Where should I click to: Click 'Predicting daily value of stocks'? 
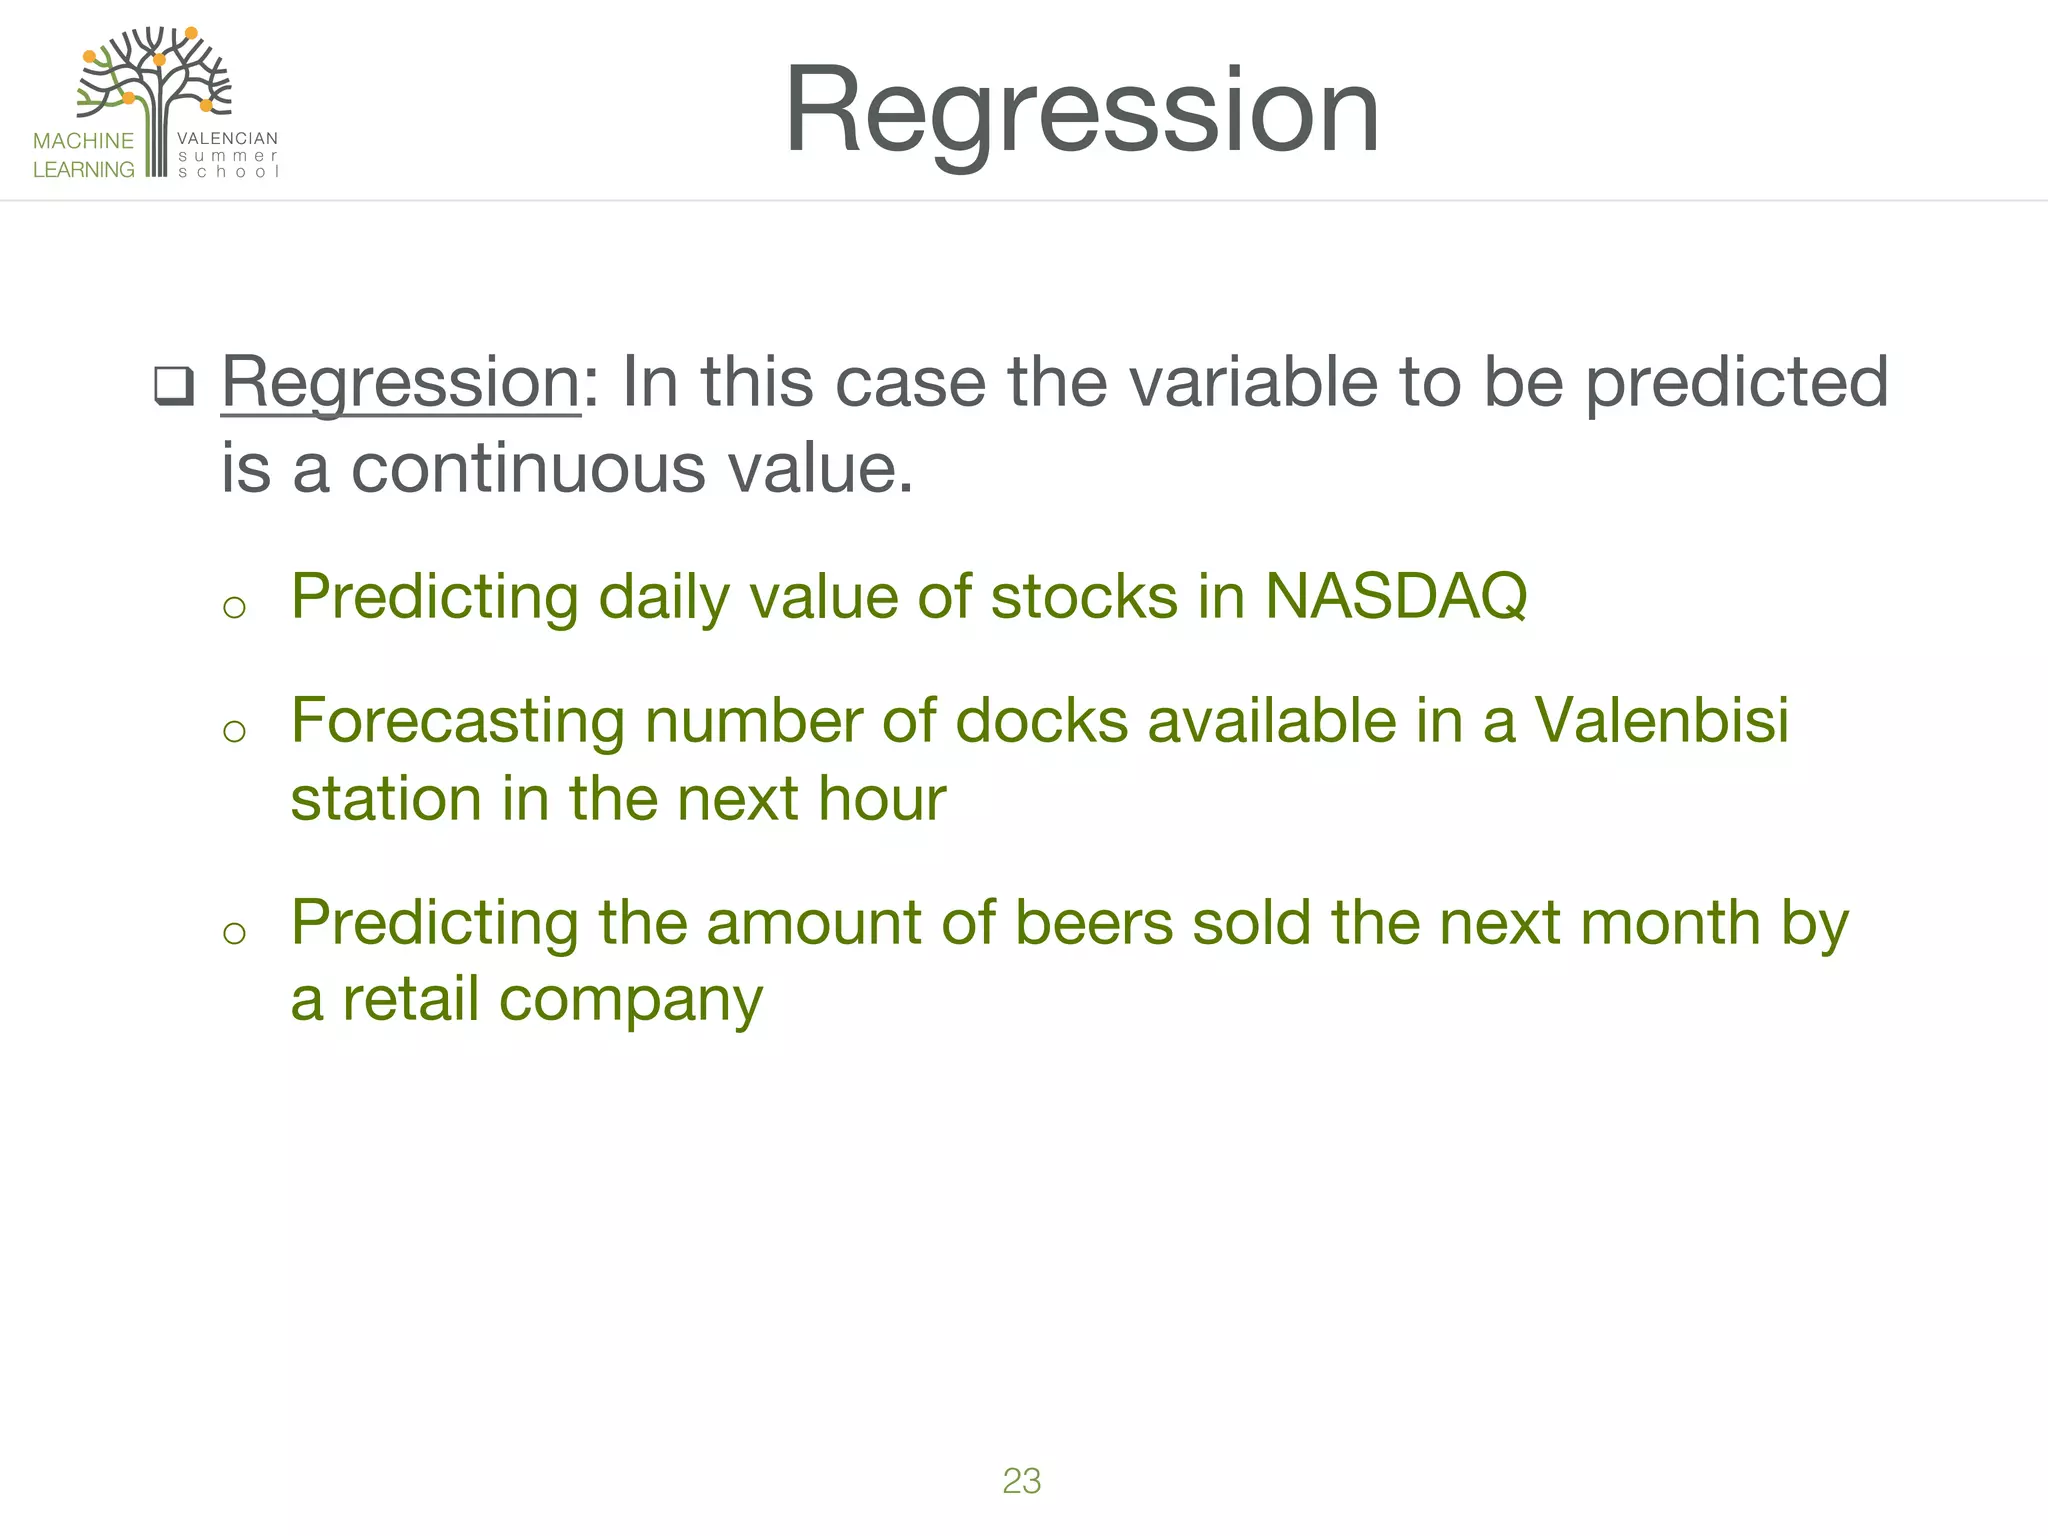733,597
